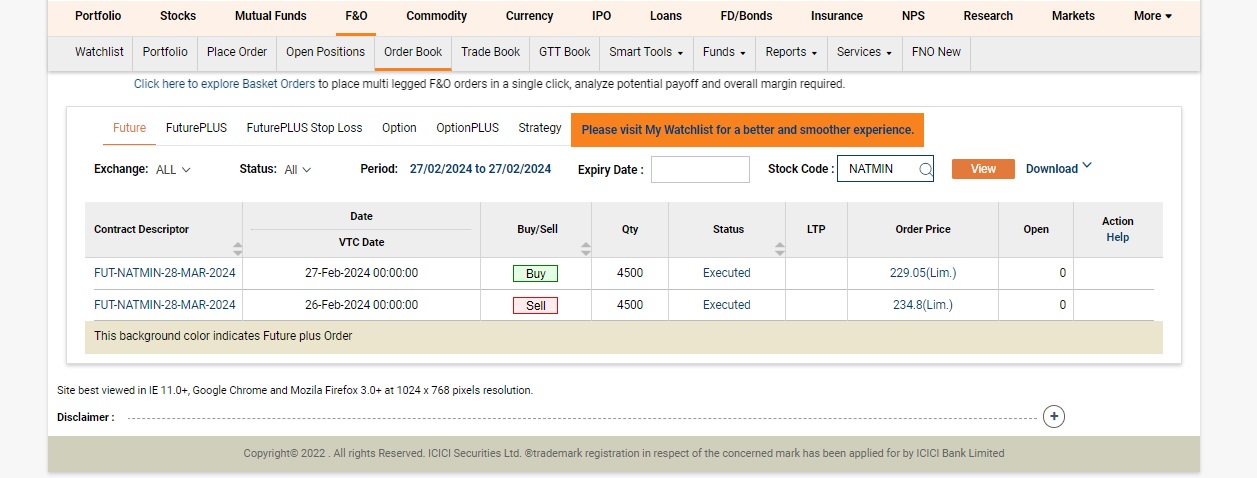Open the Status All dropdown
Image resolution: width=1257 pixels, height=478 pixels.
298,170
